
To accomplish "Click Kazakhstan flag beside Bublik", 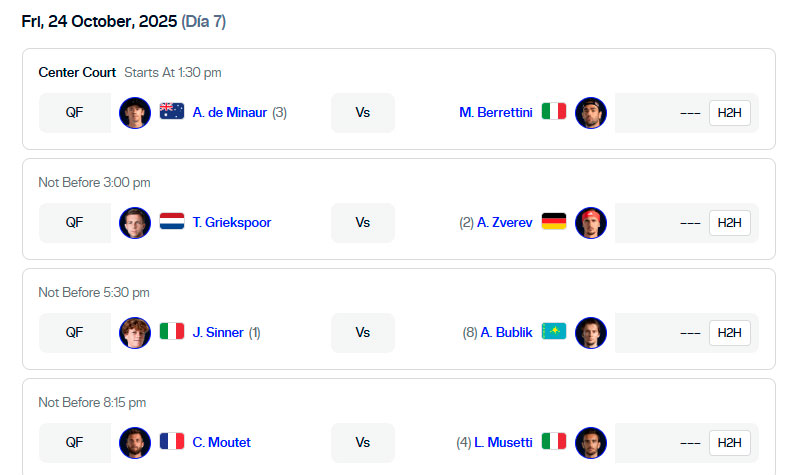I will [x=554, y=332].
